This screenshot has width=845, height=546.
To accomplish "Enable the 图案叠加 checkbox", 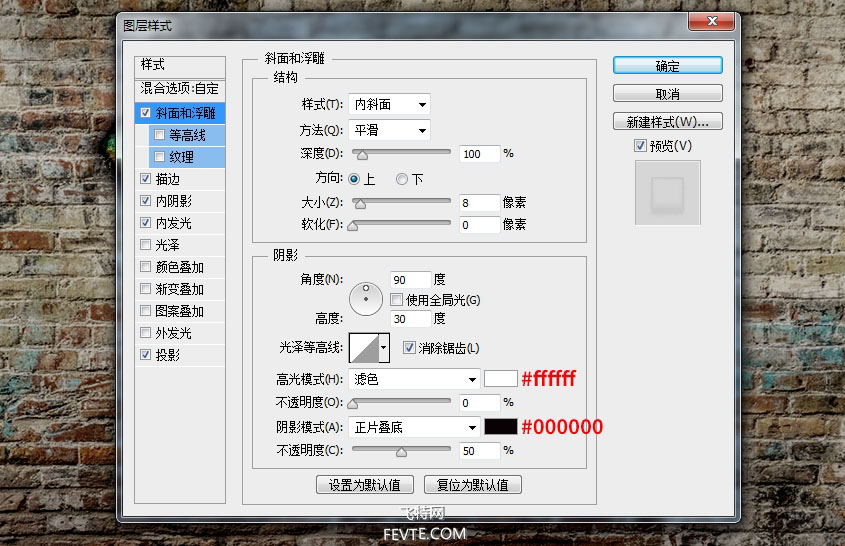I will click(x=145, y=311).
